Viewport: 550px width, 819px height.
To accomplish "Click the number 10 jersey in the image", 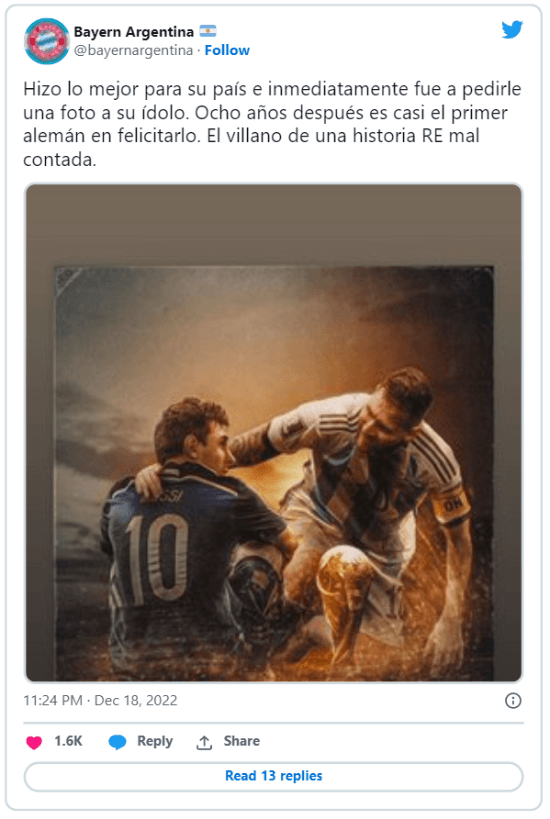I will click(x=157, y=555).
